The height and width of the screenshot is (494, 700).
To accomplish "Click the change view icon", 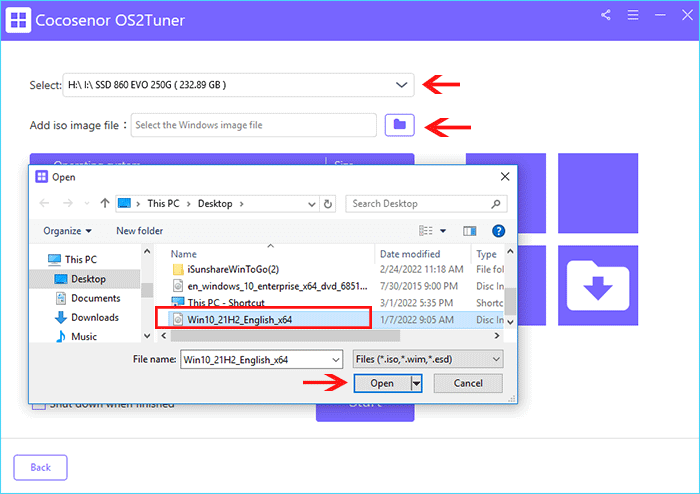I will (425, 231).
